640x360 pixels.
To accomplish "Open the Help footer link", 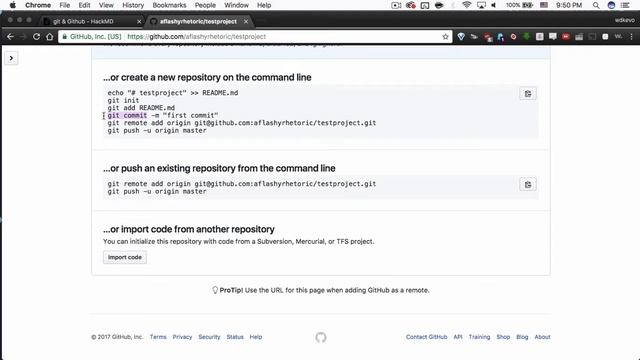I will coord(256,337).
